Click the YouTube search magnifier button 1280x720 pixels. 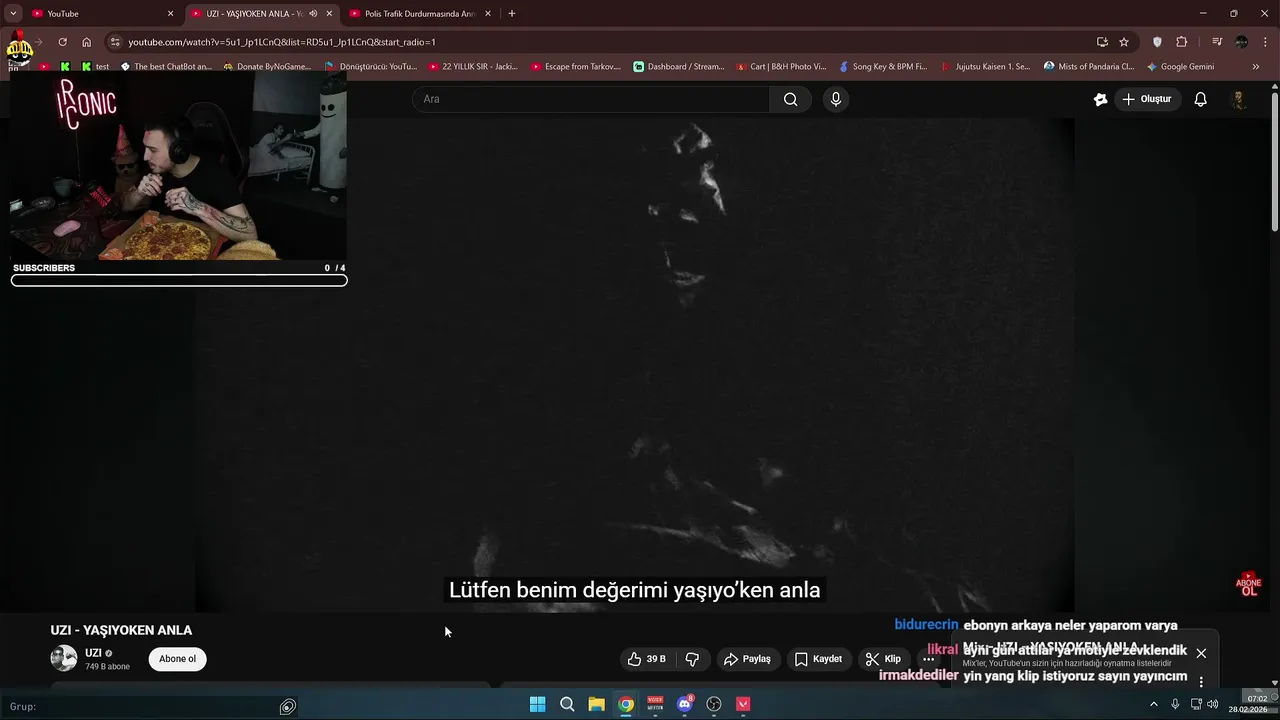click(790, 99)
